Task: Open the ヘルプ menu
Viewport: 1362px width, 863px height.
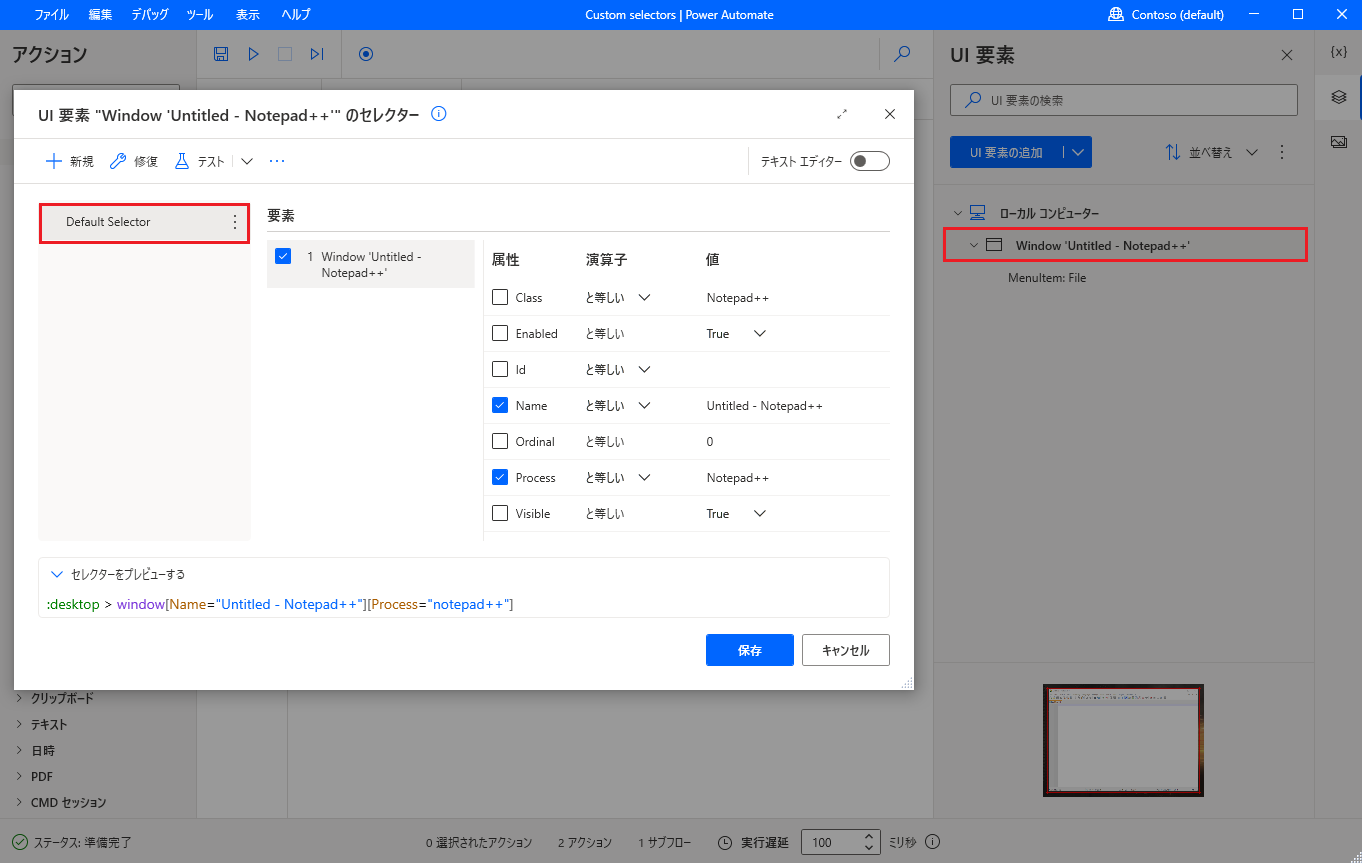Action: pyautogui.click(x=295, y=15)
